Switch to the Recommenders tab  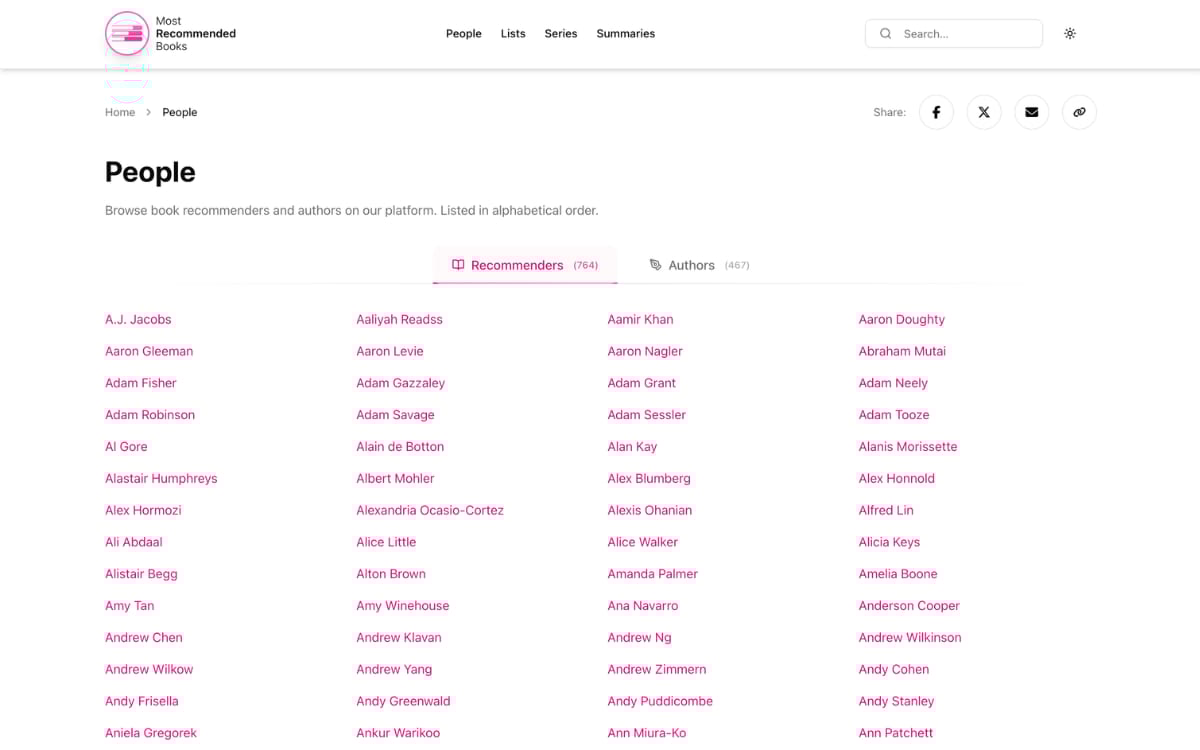click(525, 265)
